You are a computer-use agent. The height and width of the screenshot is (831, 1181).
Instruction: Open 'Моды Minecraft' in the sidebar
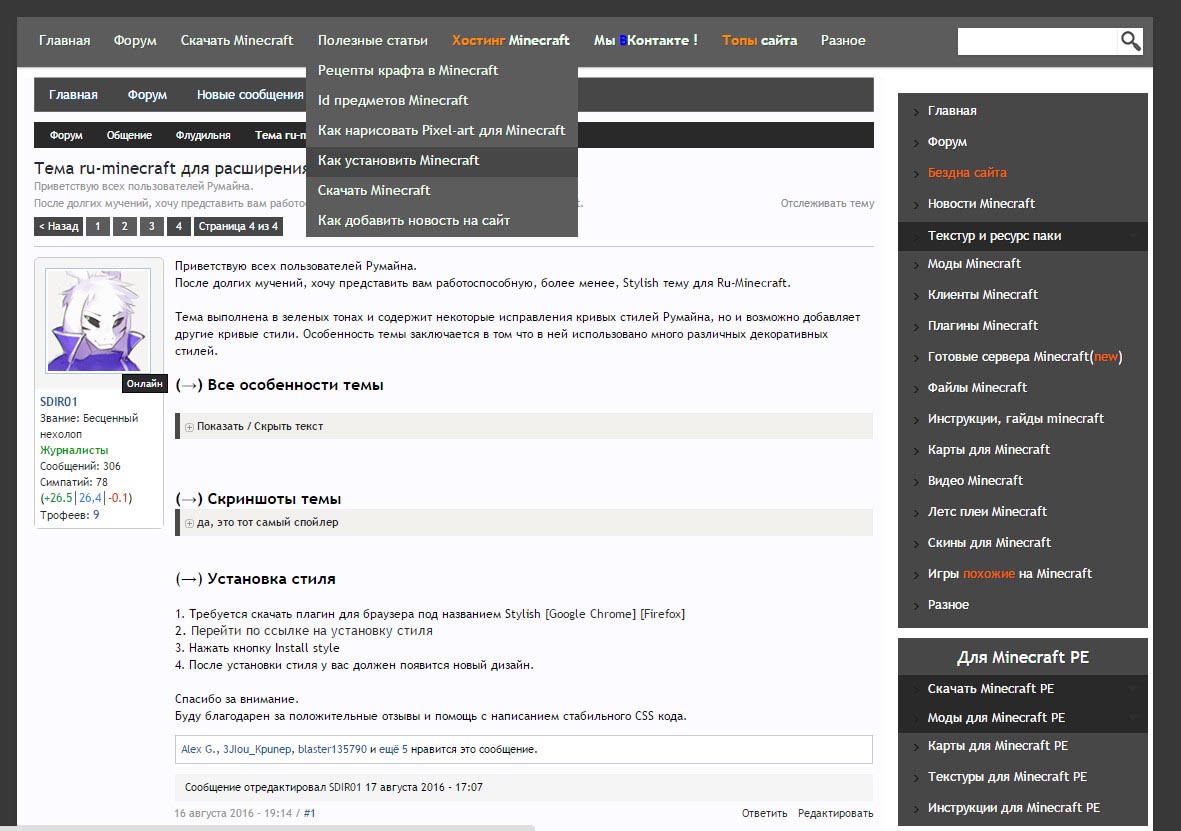(974, 264)
